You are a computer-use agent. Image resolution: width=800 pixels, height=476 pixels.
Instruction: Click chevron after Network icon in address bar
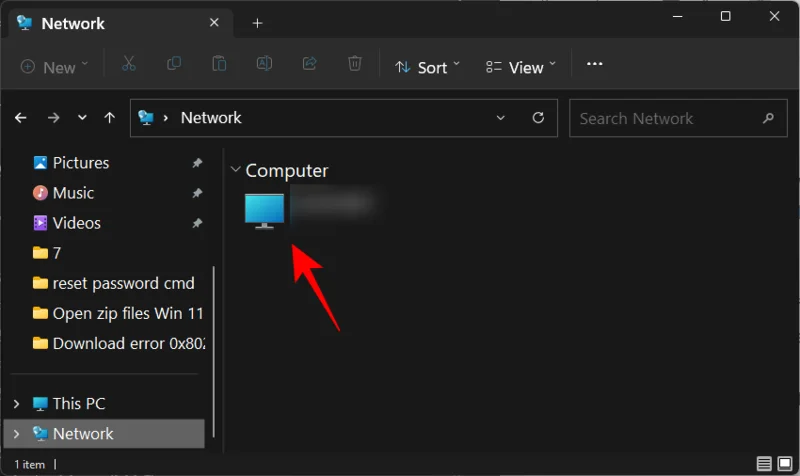166,118
